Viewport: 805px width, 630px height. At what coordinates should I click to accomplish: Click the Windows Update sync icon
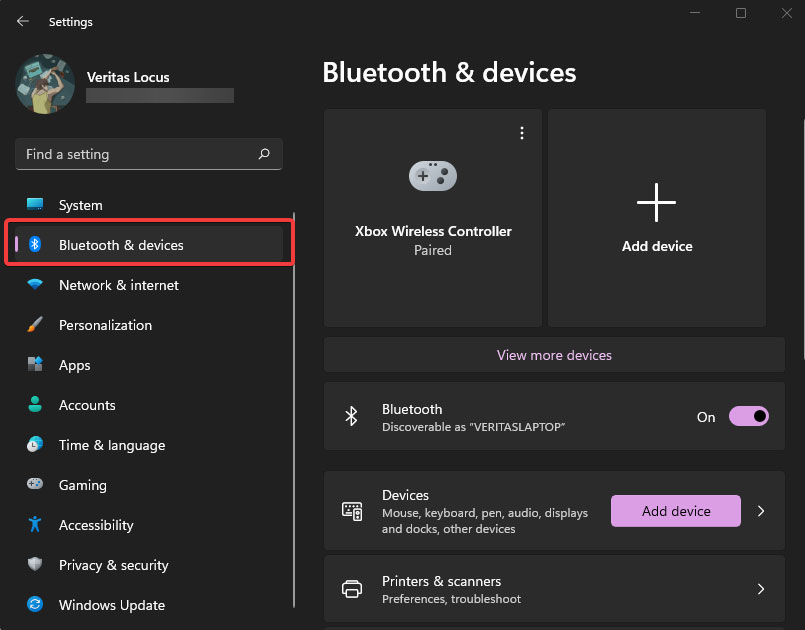tap(35, 605)
